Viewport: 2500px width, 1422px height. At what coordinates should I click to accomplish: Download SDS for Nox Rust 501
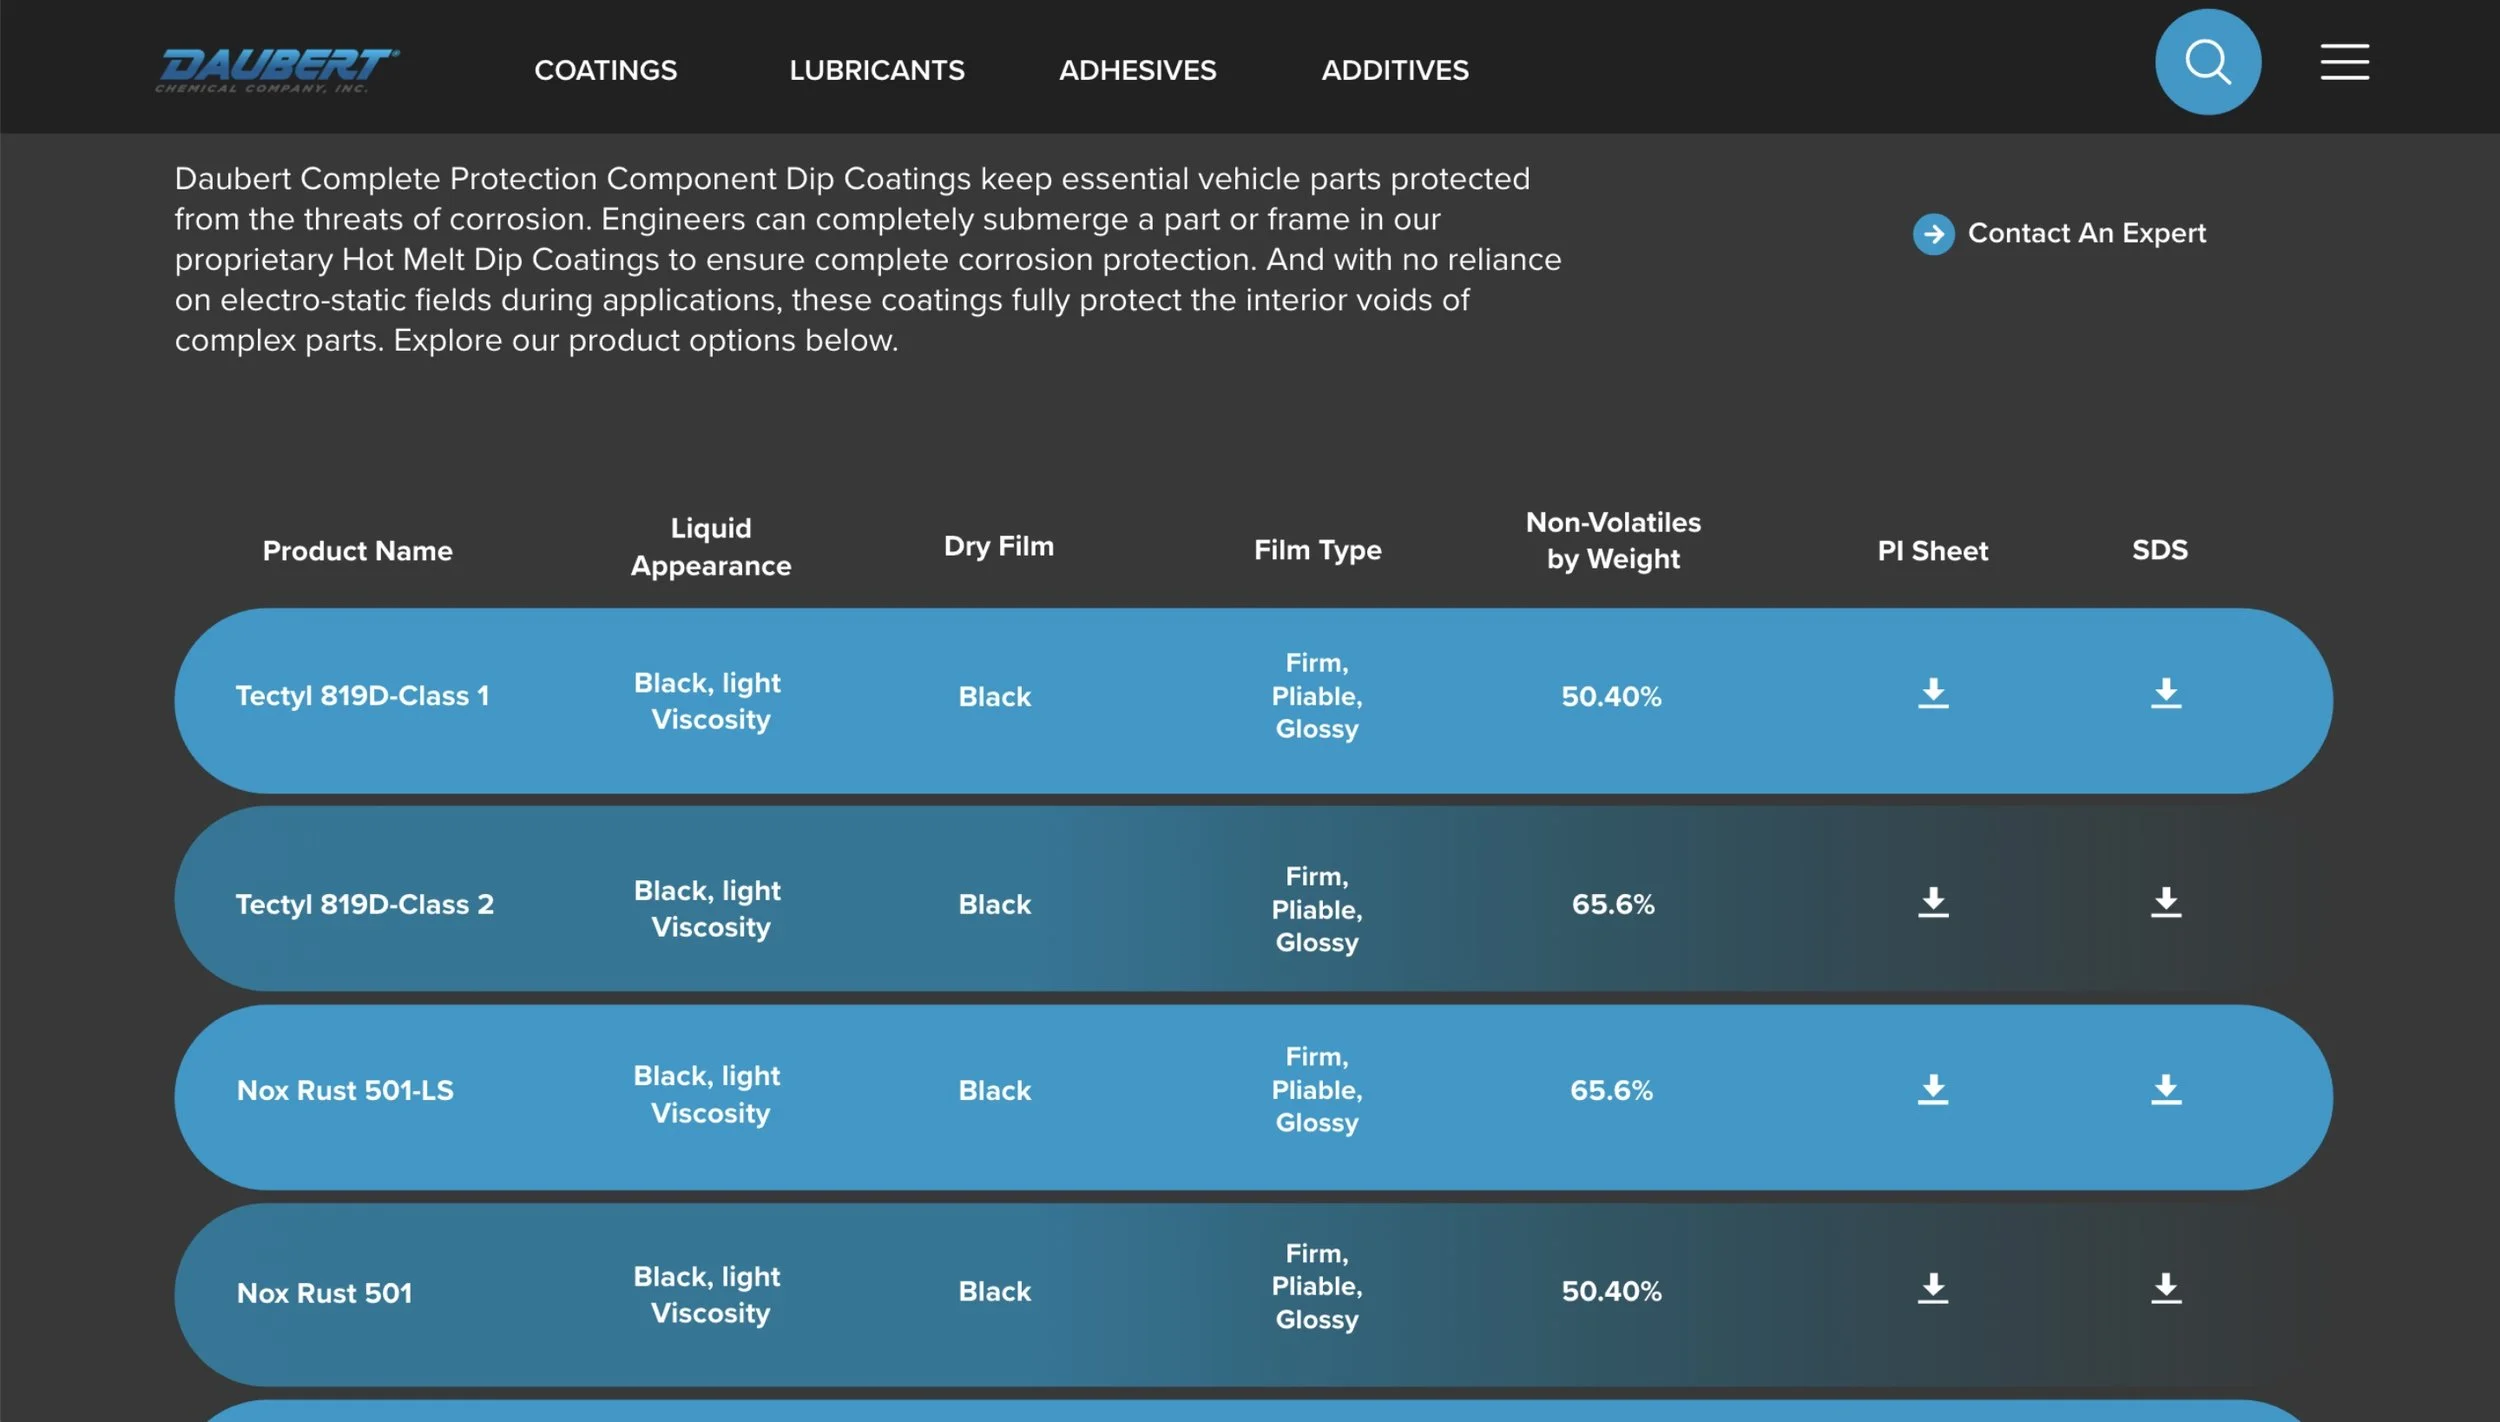[x=2166, y=1288]
